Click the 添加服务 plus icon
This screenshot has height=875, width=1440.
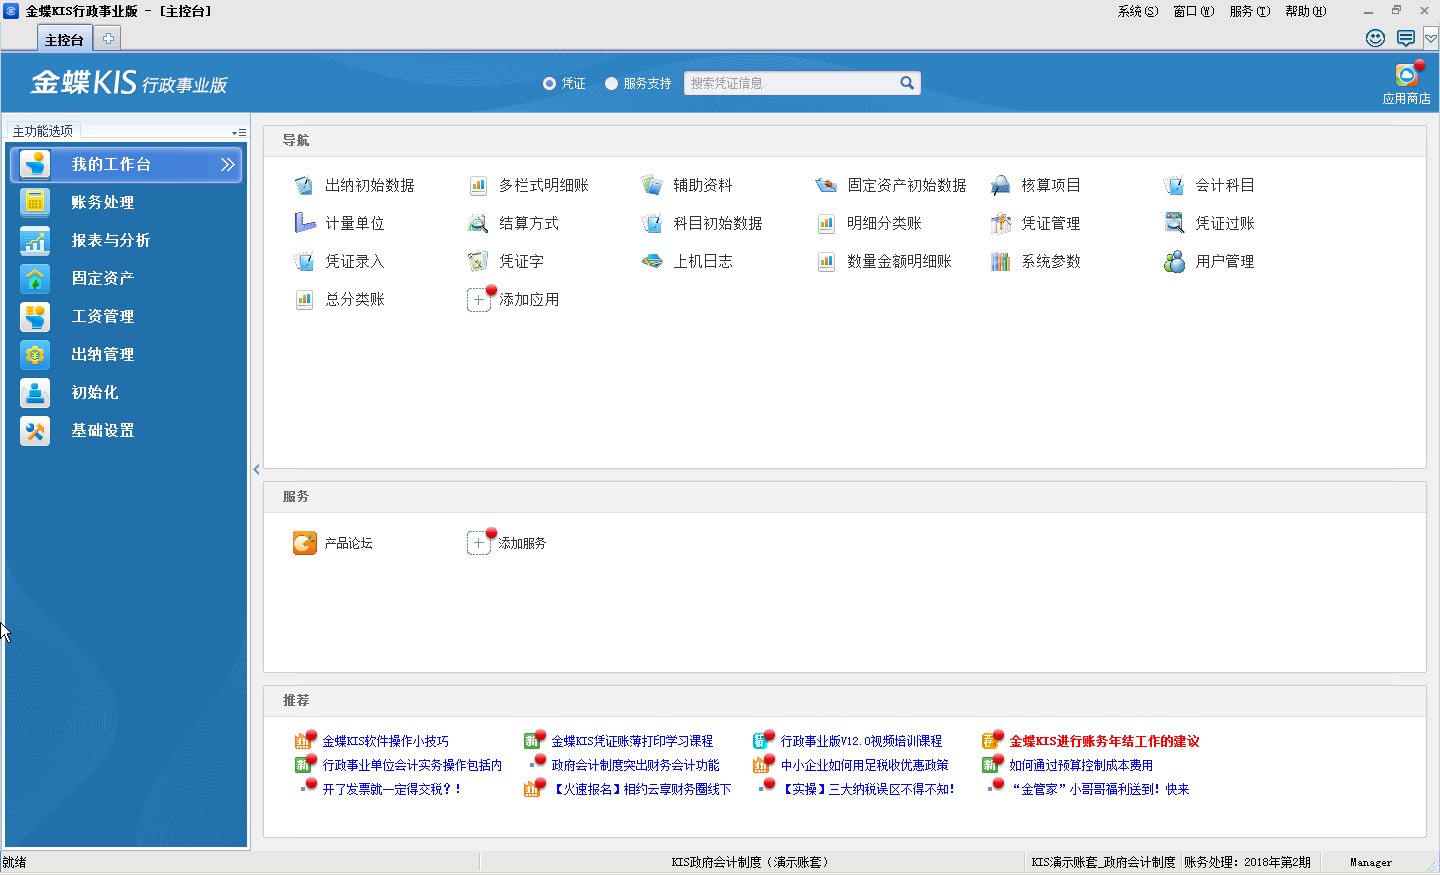click(x=479, y=543)
